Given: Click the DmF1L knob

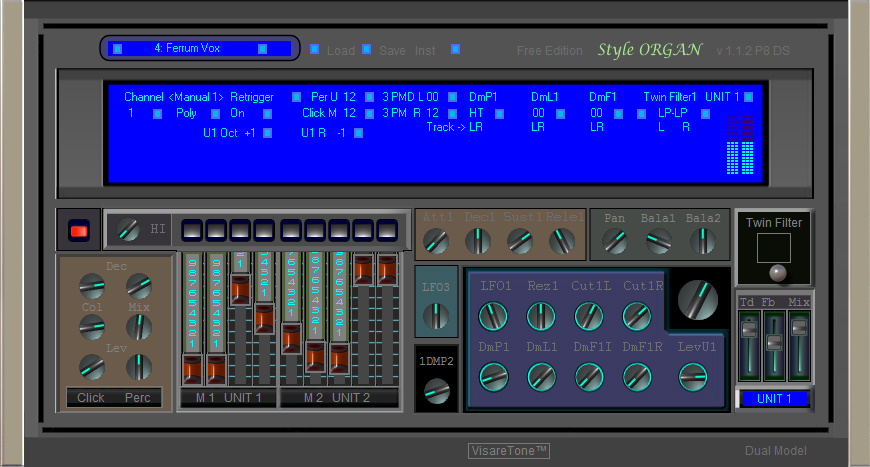Looking at the screenshot, I should (x=589, y=377).
